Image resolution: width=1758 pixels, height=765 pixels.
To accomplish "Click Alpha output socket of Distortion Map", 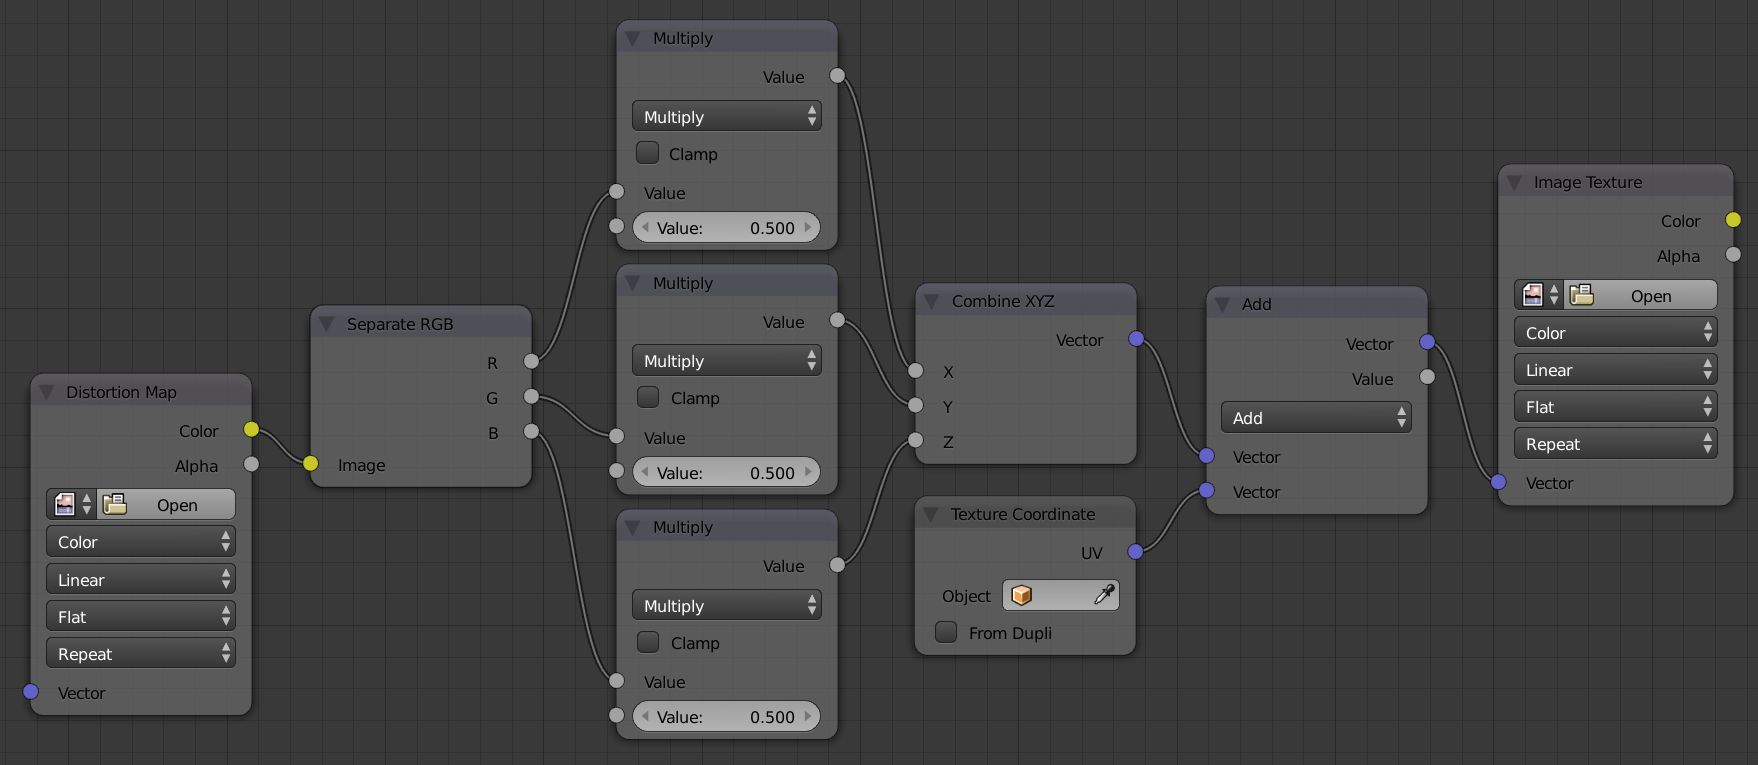I will click(x=251, y=464).
